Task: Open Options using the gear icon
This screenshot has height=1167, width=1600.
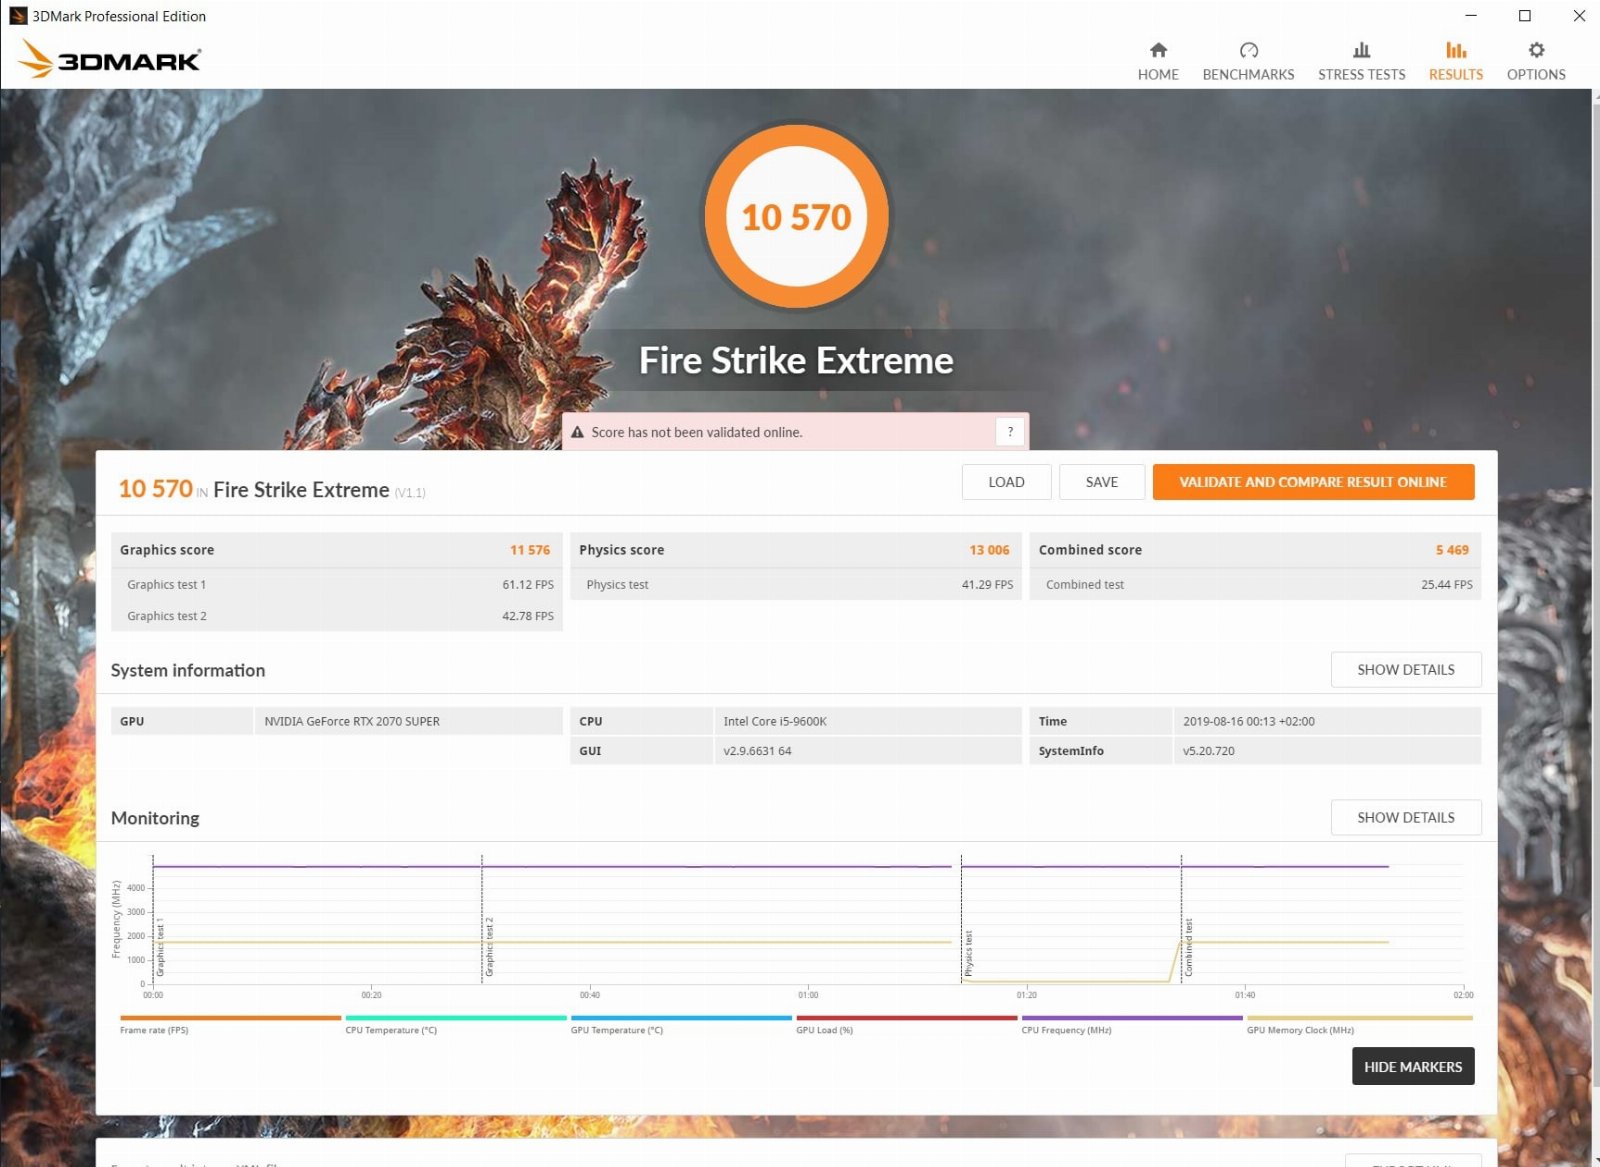Action: pos(1536,50)
